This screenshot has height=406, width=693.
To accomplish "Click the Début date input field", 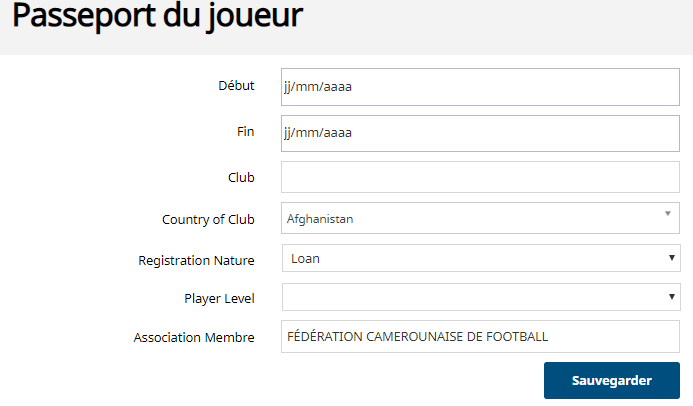I will tap(480, 87).
